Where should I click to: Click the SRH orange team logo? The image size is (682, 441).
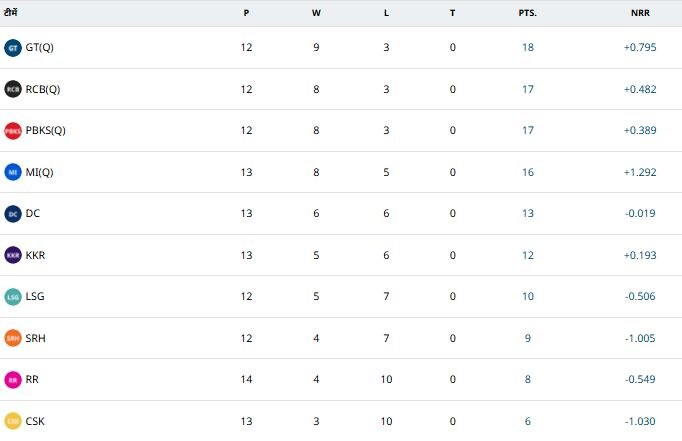pyautogui.click(x=13, y=338)
